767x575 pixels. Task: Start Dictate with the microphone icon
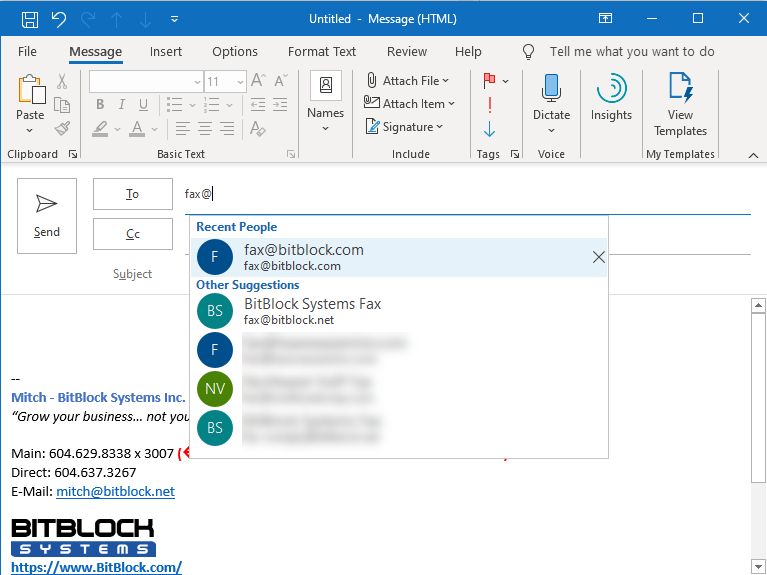coord(551,89)
